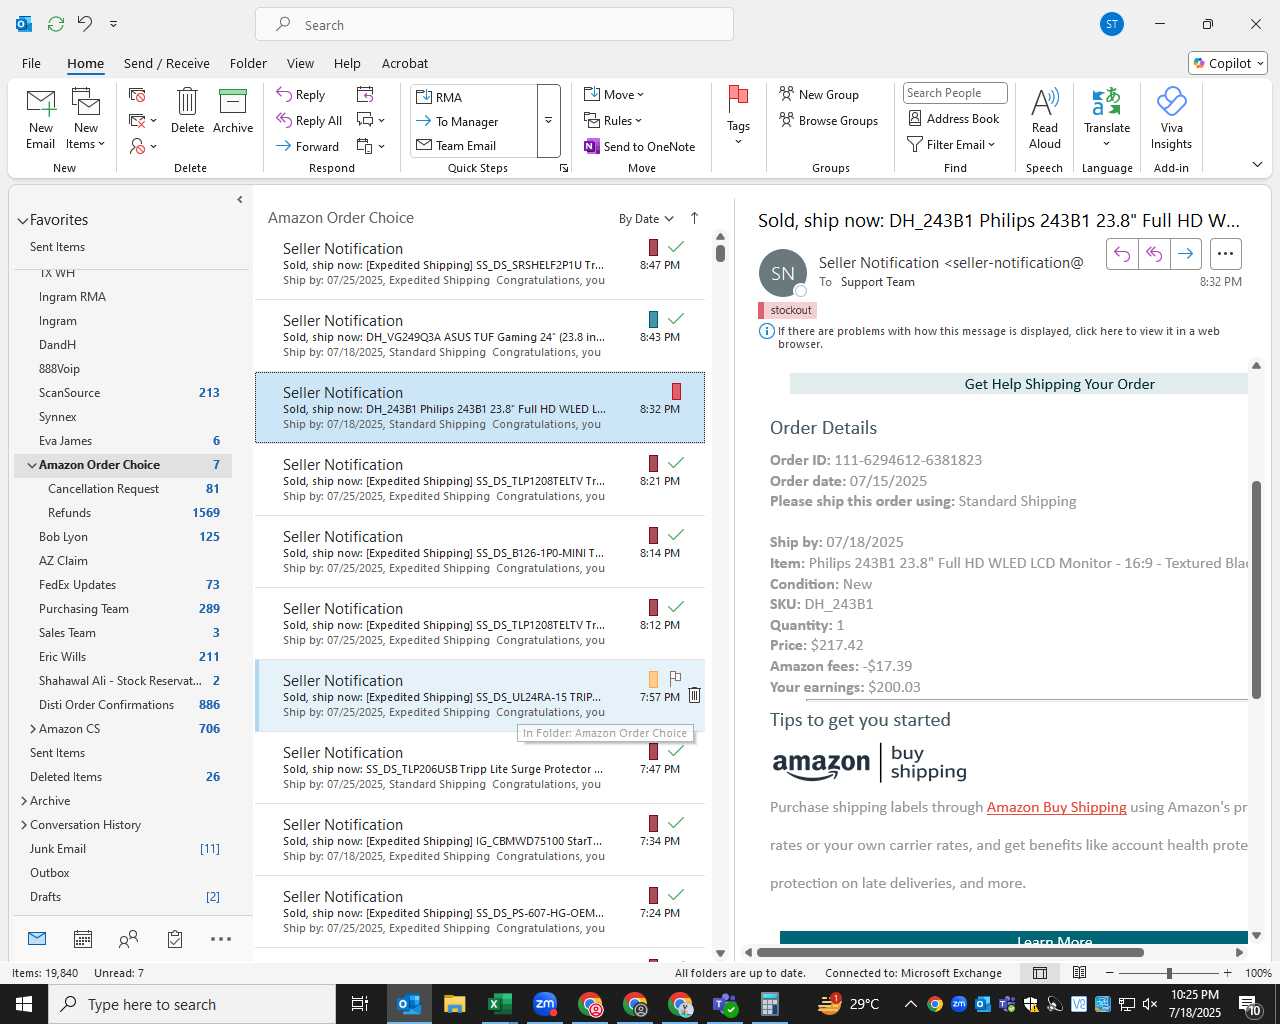Screen dimensions: 1280x1024
Task: Open the Excel icon in taskbar
Action: (499, 1004)
